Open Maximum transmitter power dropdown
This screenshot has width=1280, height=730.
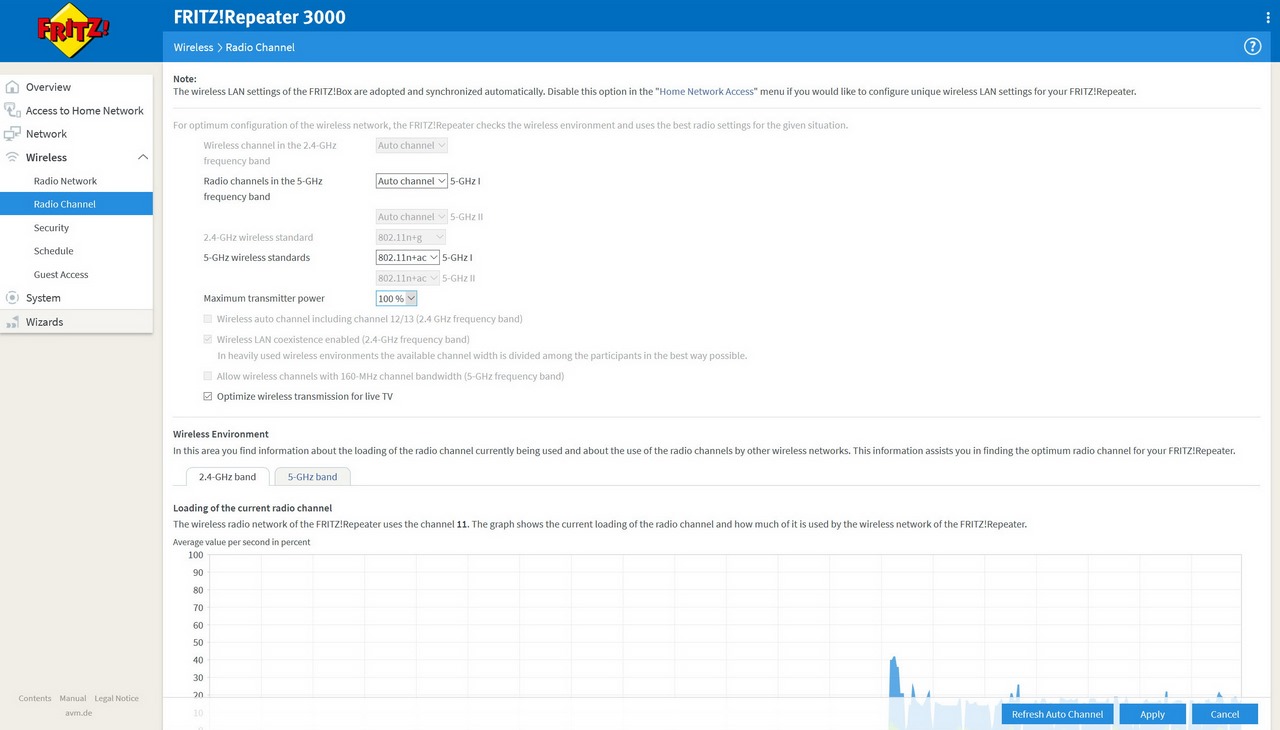396,298
